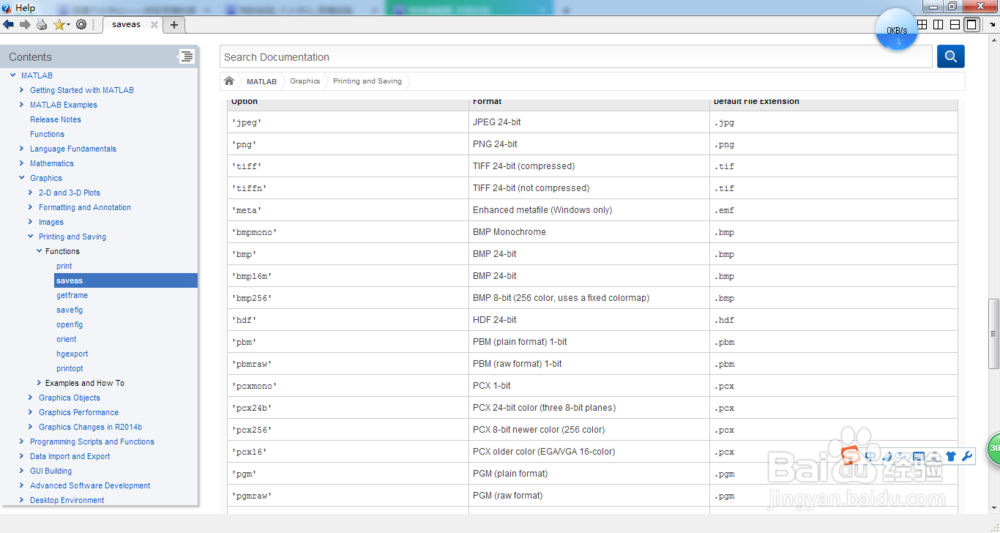Open the hgexport function page
1000x533 pixels.
(x=72, y=354)
